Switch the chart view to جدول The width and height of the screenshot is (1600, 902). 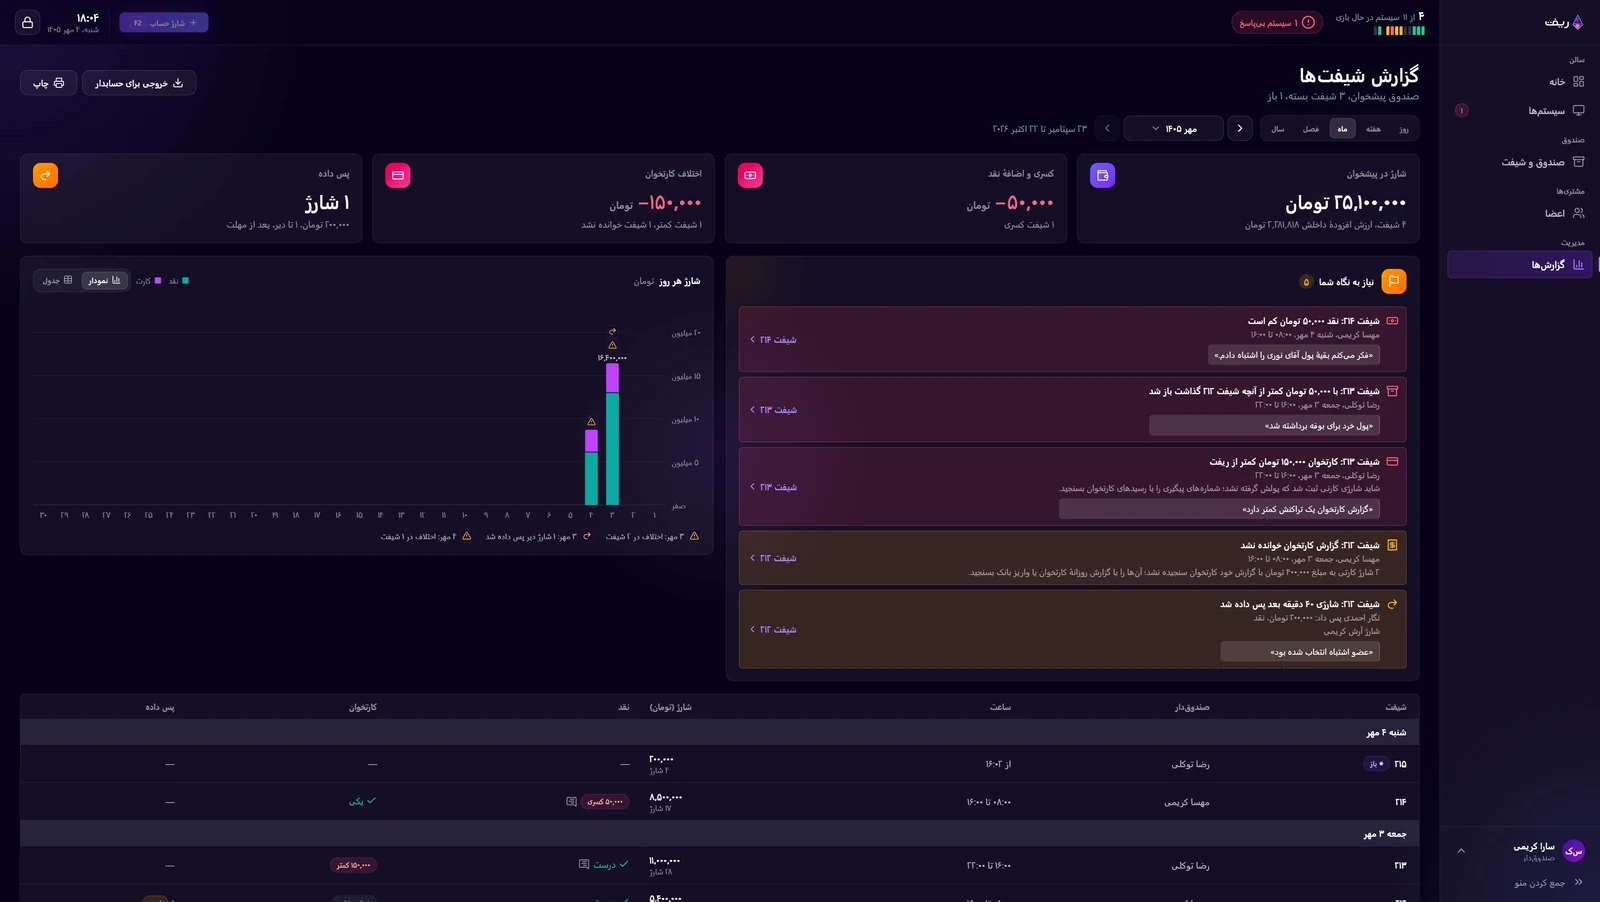(57, 281)
